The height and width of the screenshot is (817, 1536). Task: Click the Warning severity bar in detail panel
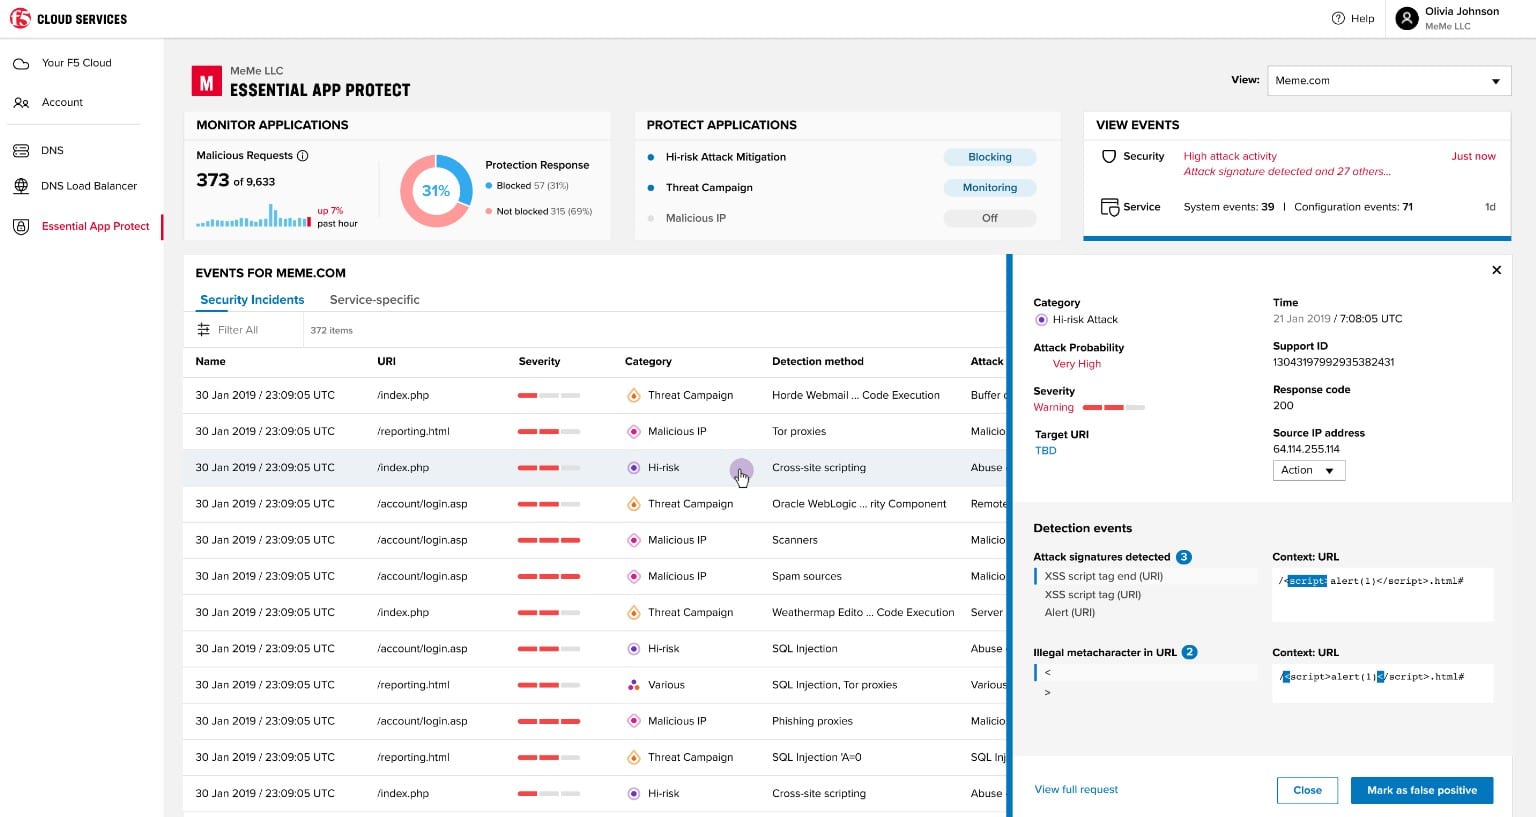[x=1113, y=408]
